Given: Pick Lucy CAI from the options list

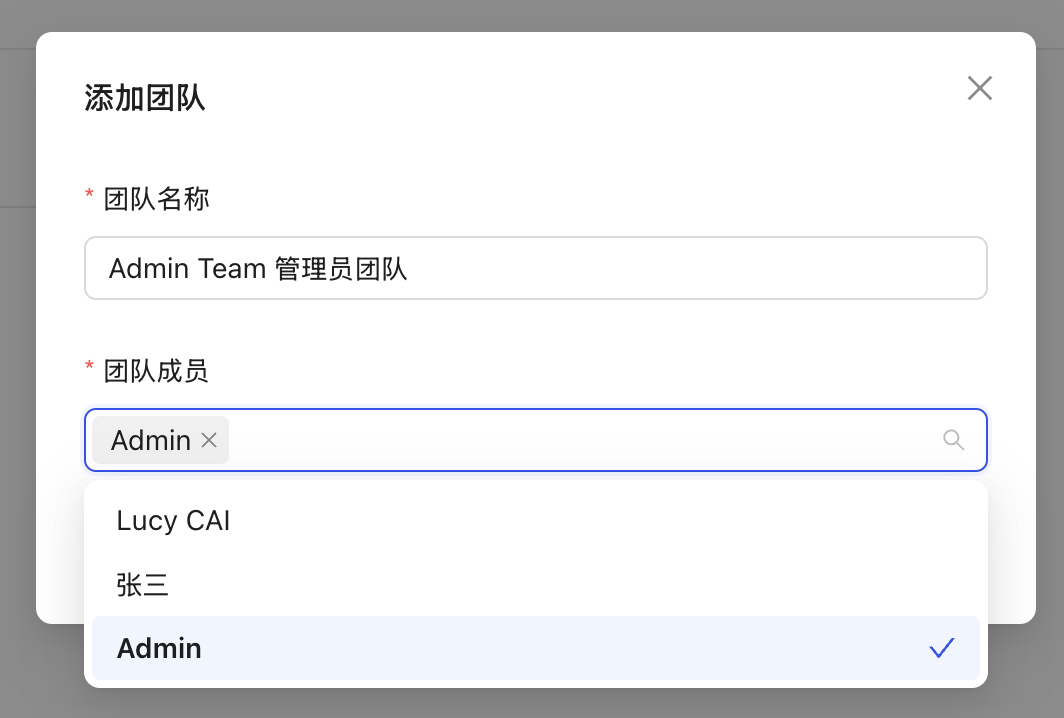Looking at the screenshot, I should click(173, 520).
